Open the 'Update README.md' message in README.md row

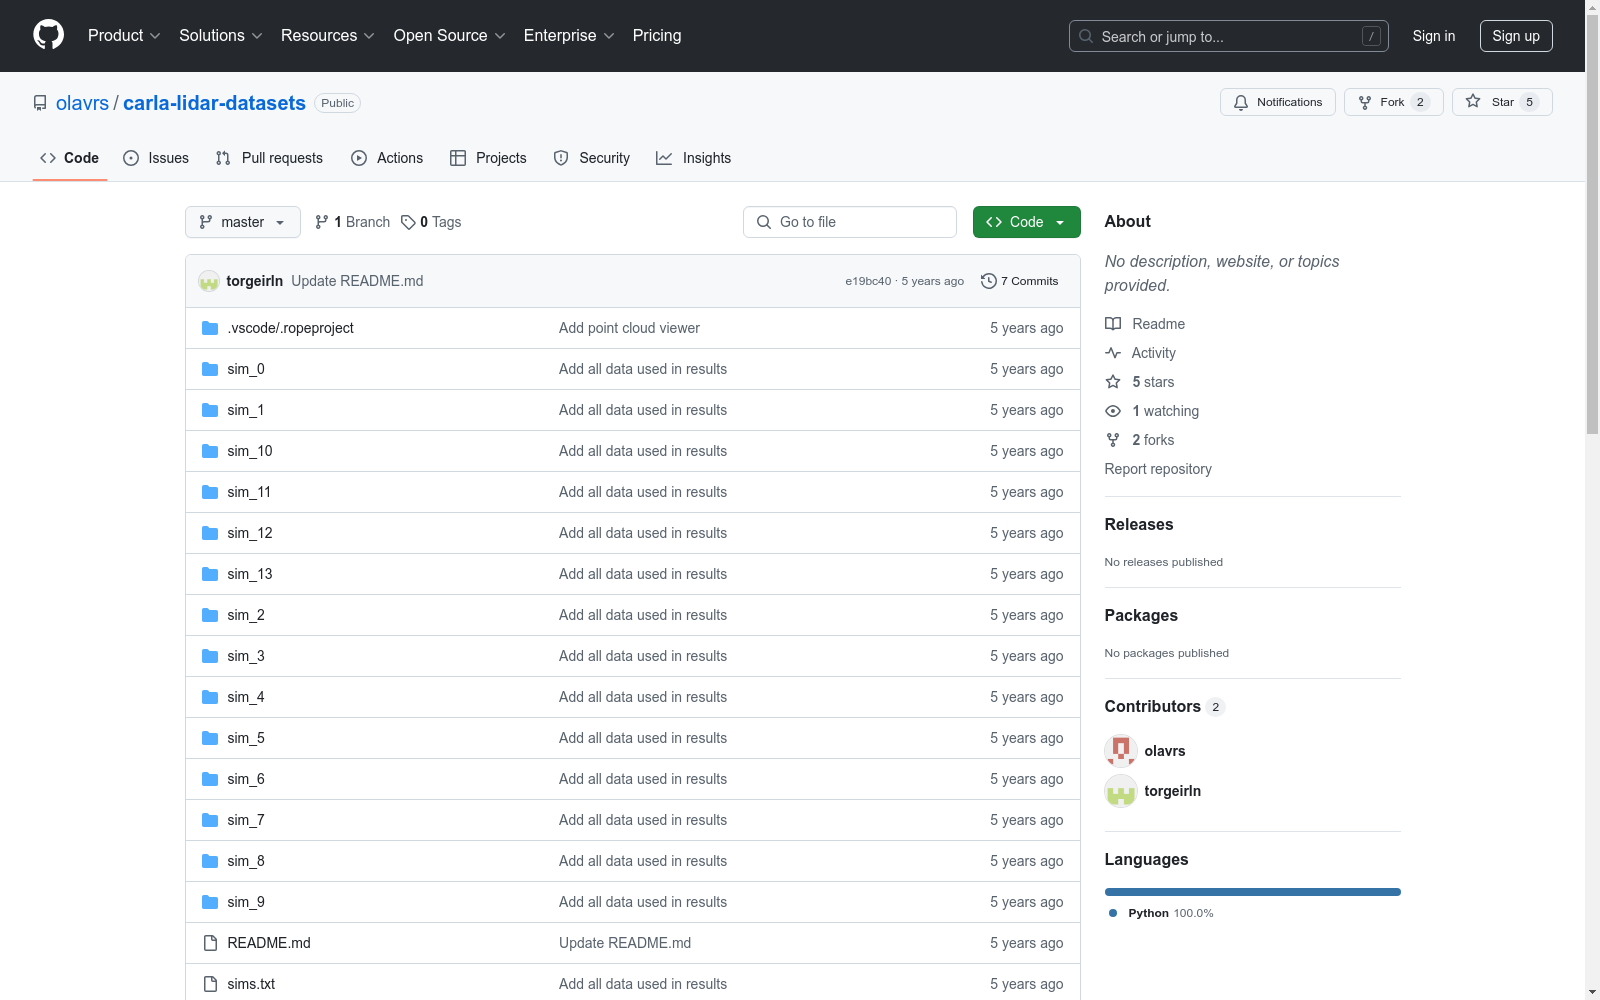625,943
